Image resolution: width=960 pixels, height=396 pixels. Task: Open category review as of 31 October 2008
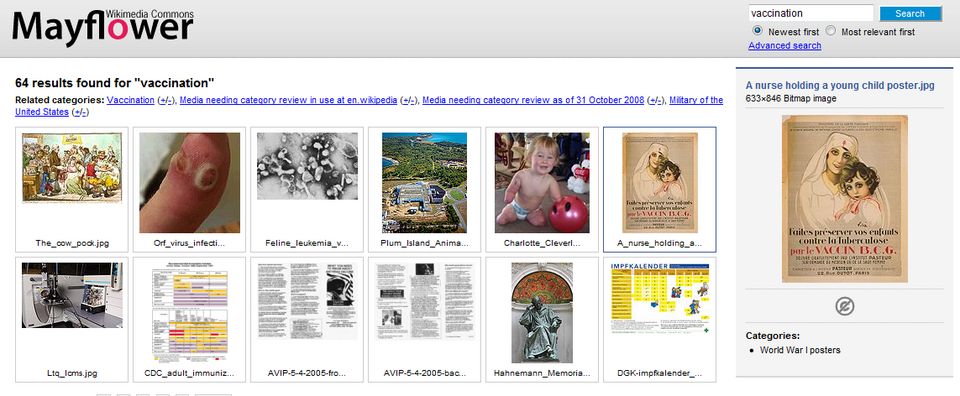533,100
